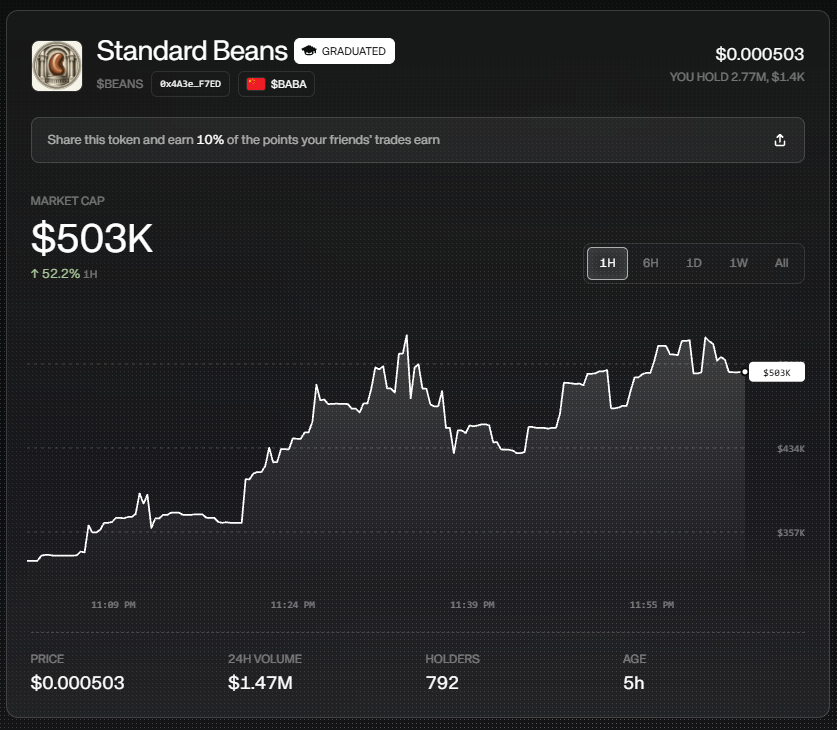The height and width of the screenshot is (730, 837).
Task: Switch chart to 6H timeframe
Action: tap(650, 263)
